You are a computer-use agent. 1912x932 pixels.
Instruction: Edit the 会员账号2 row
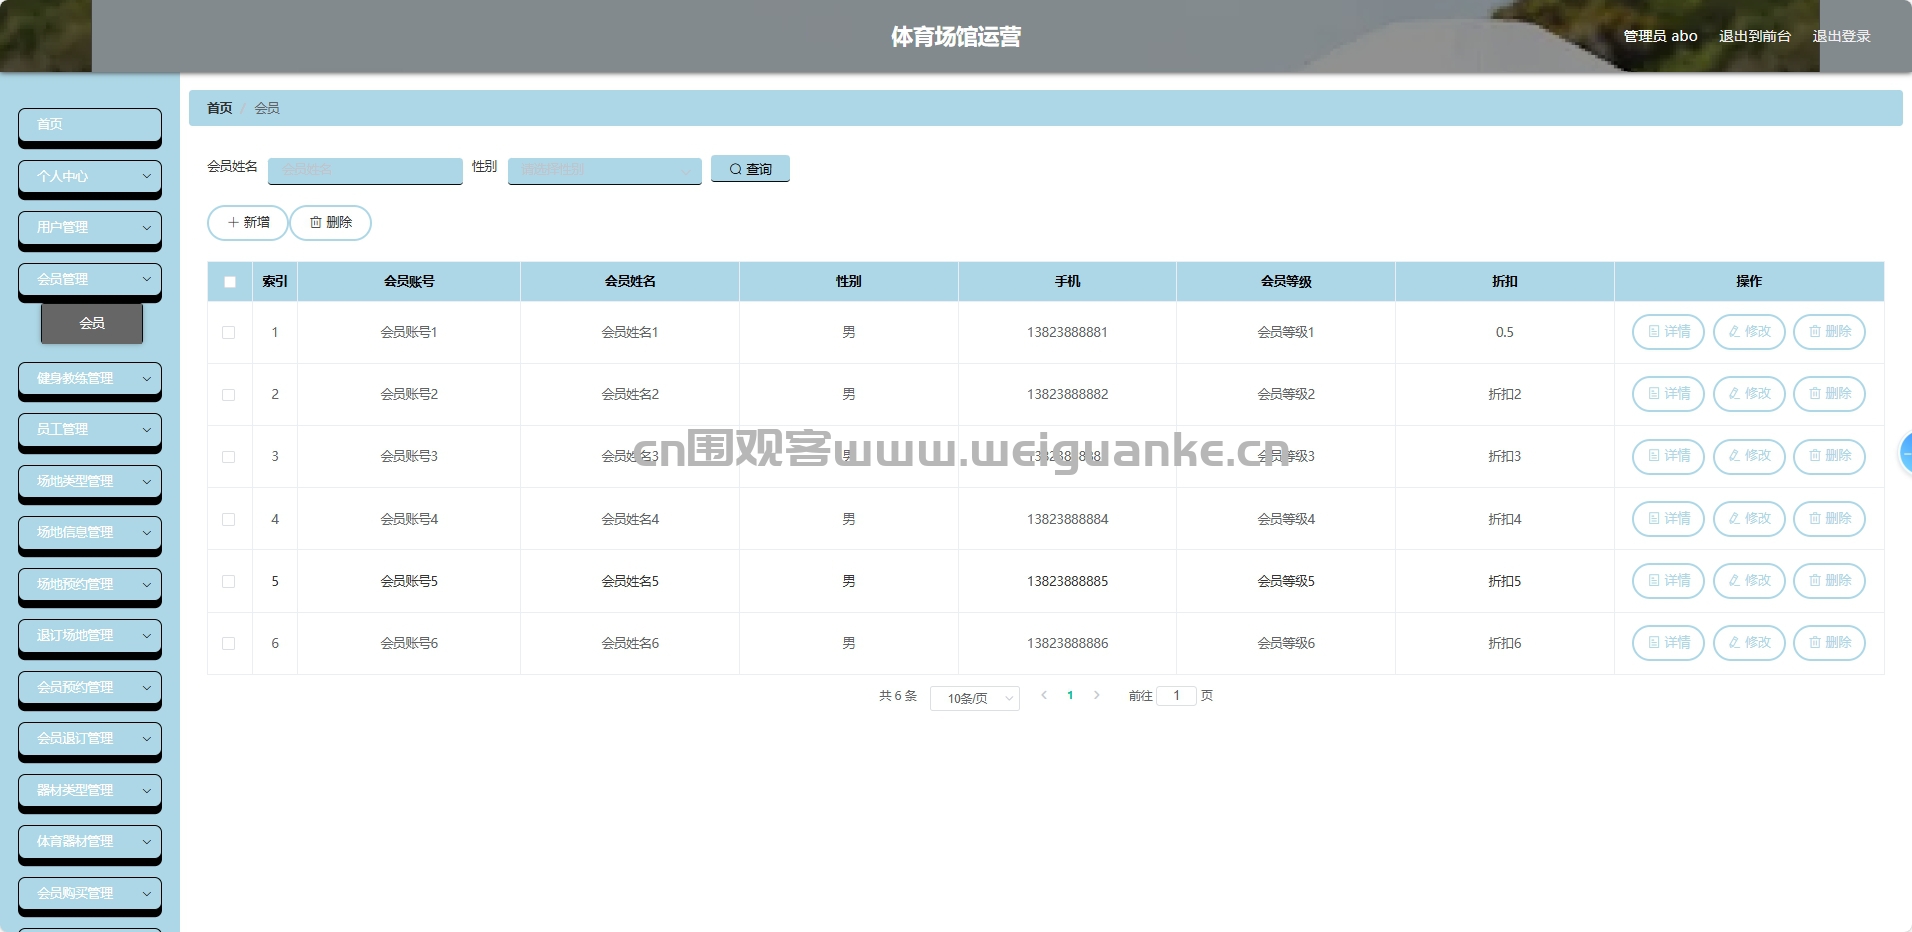pyautogui.click(x=1749, y=394)
